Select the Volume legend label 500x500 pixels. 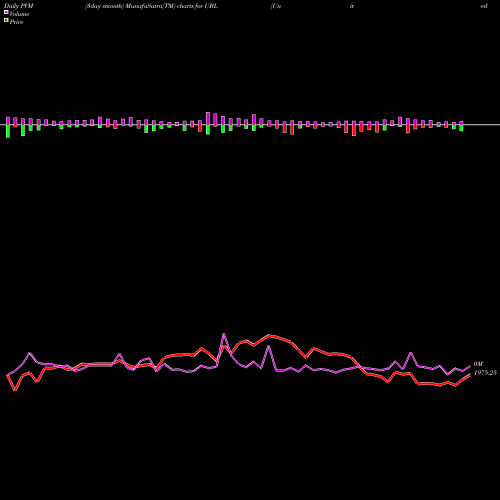pos(19,14)
